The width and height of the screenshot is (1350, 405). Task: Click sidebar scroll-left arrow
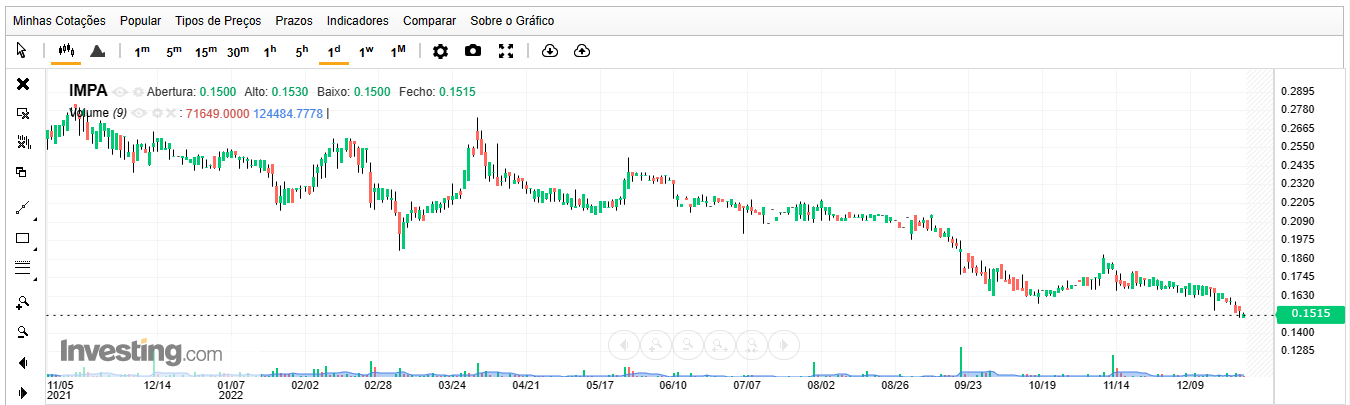[x=23, y=362]
